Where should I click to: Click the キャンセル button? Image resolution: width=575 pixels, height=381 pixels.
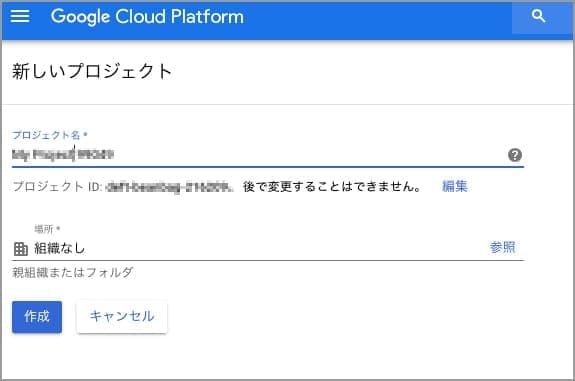point(122,317)
